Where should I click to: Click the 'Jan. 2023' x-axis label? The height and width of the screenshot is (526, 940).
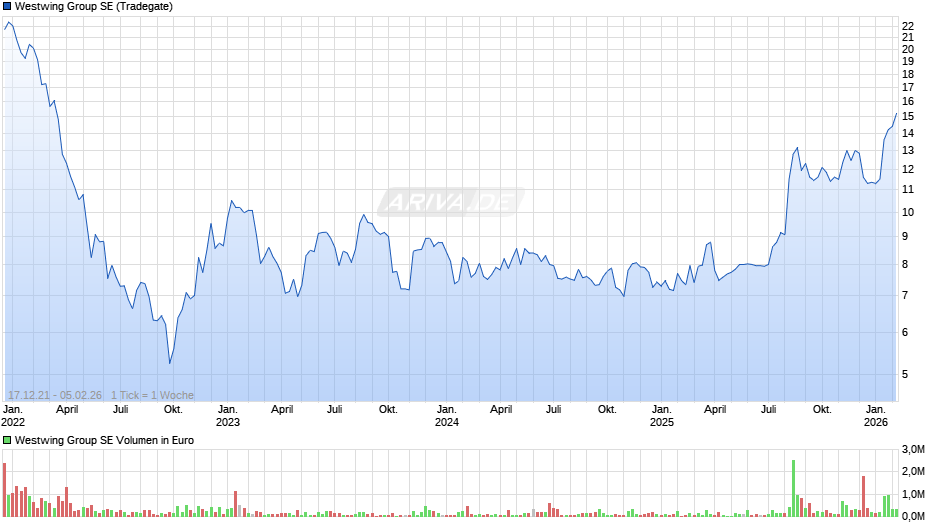[x=228, y=416]
